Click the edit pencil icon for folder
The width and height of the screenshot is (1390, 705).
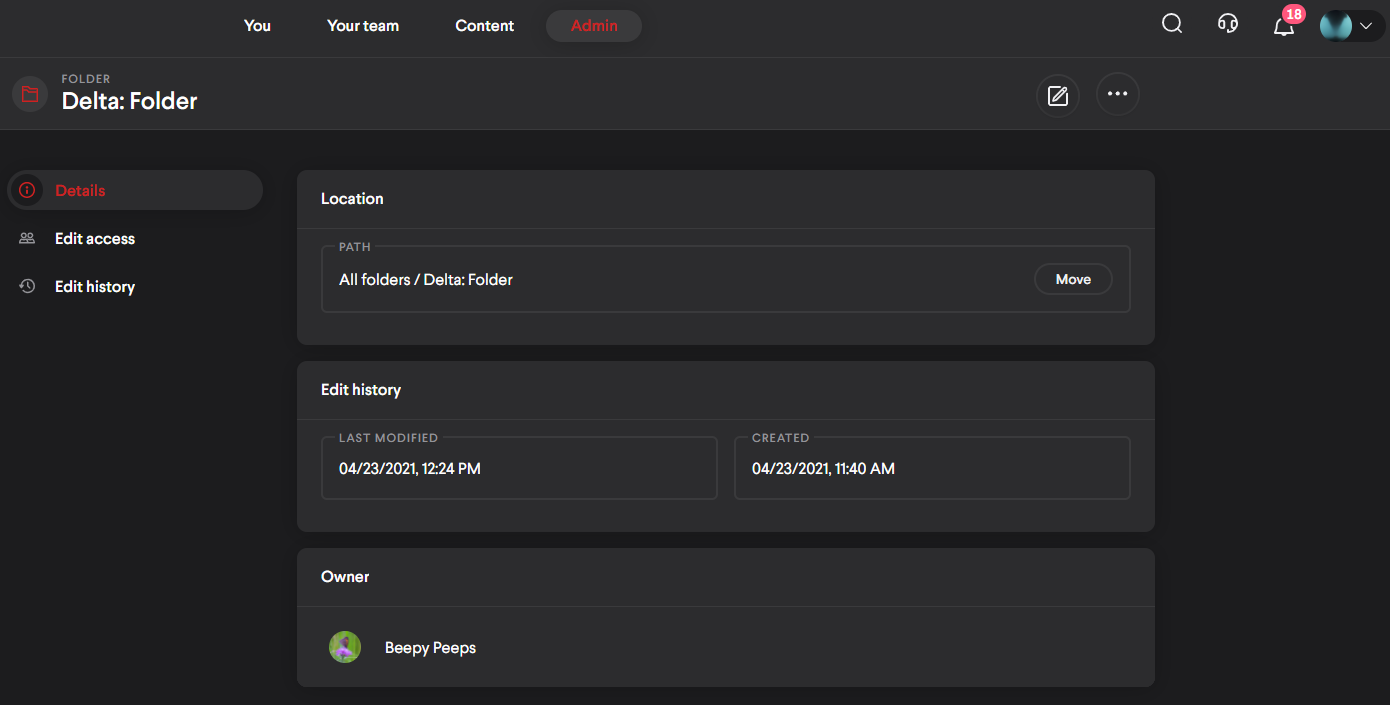pos(1058,95)
